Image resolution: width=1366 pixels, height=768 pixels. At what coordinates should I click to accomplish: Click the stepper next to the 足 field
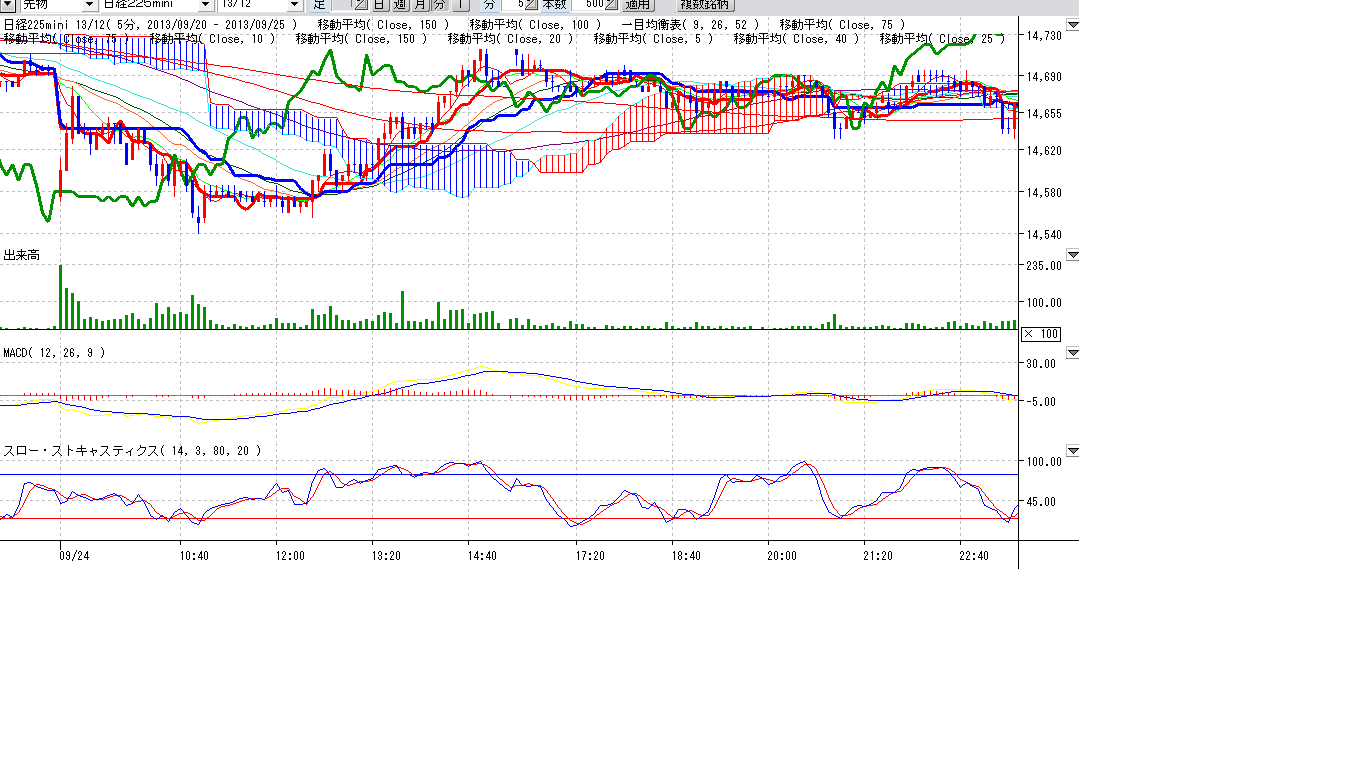point(361,5)
